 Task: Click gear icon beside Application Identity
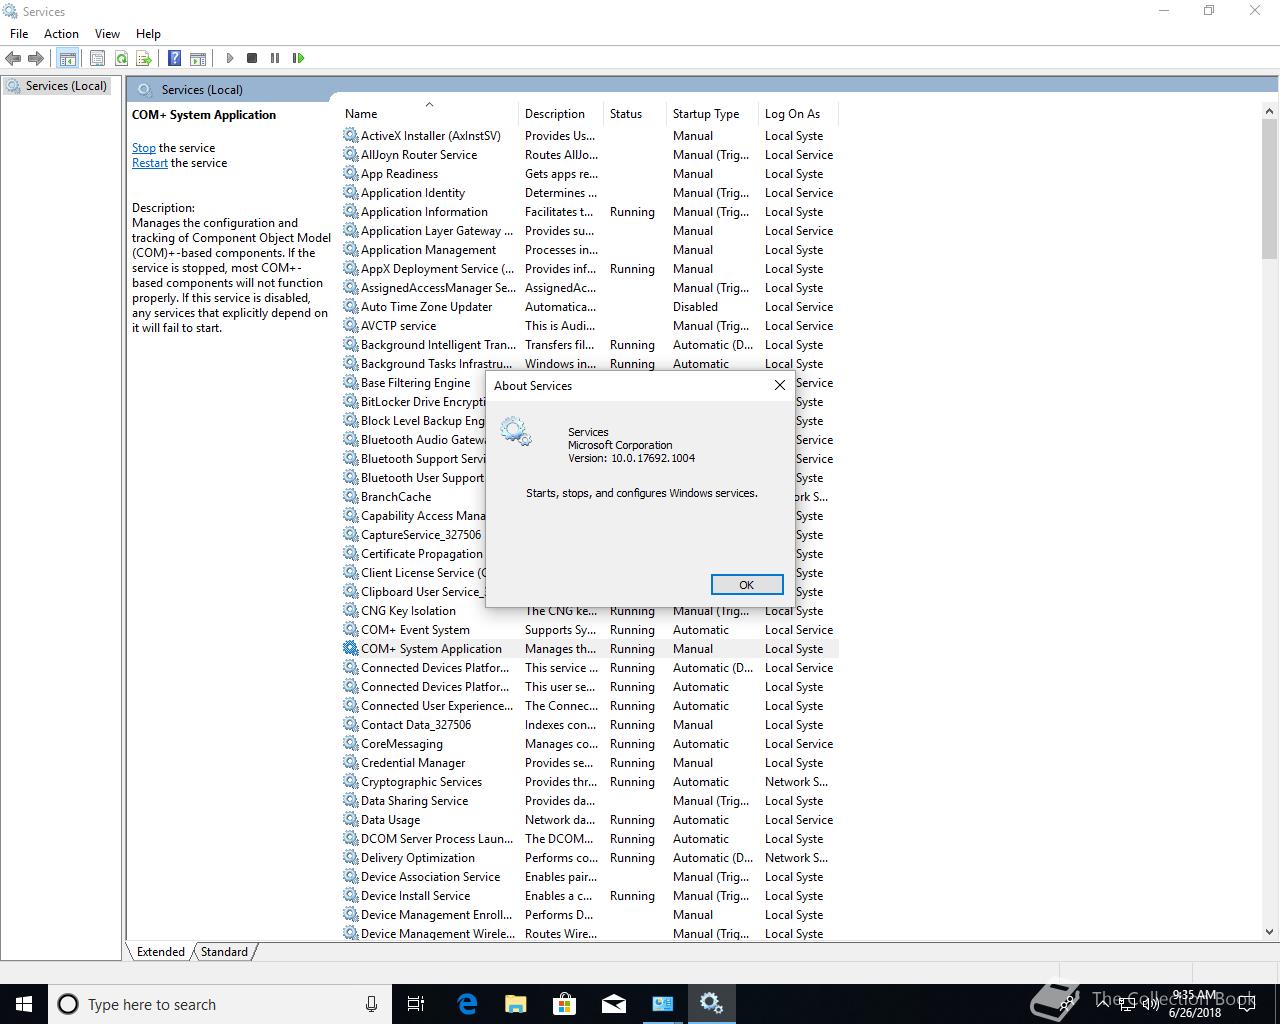tap(351, 193)
